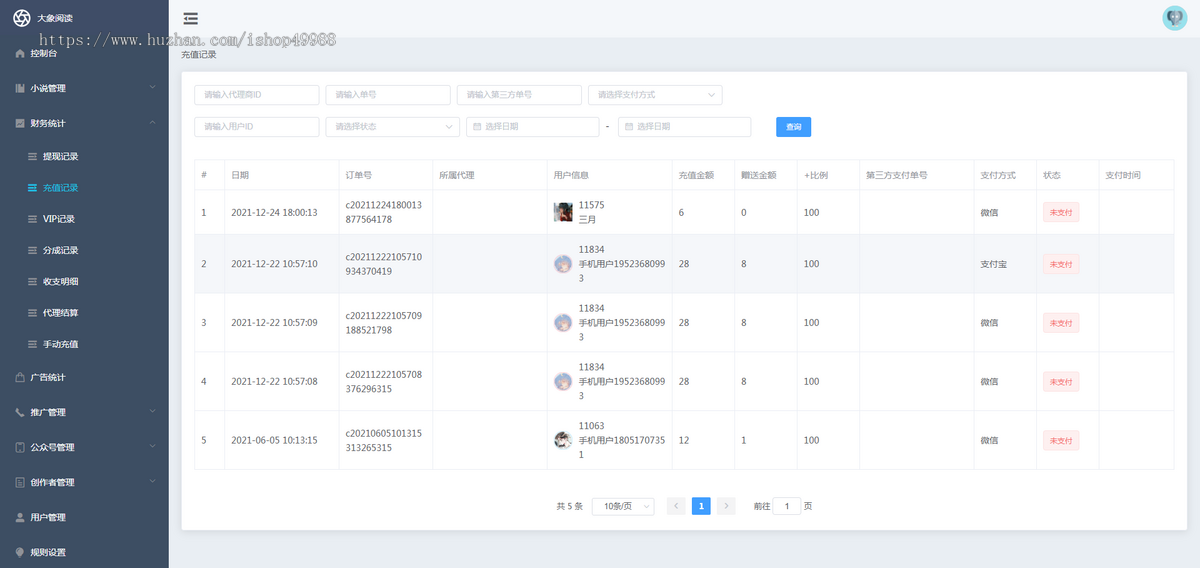Open the user avatar menu at top right
Screen dimensions: 1200x568
1174,18
